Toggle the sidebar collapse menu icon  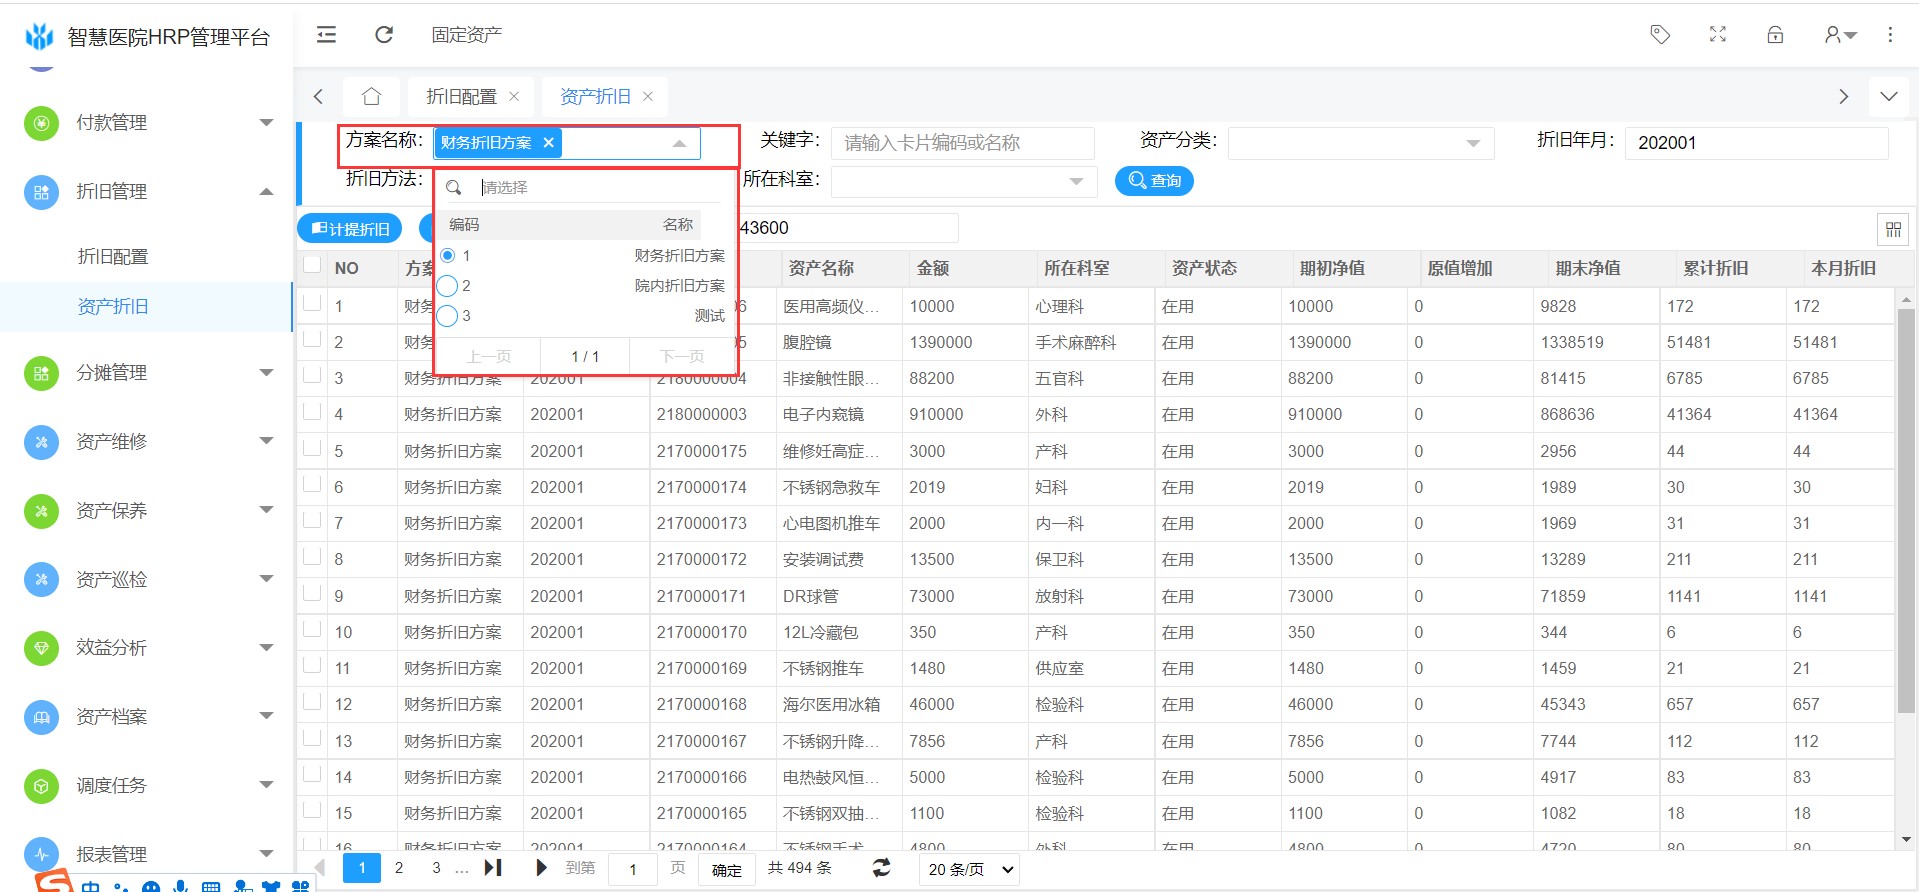click(x=326, y=35)
